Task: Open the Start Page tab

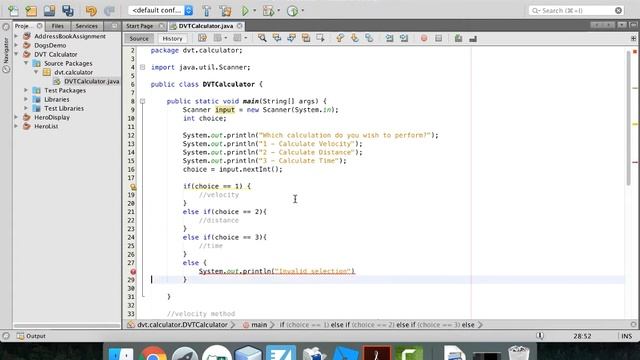Action: [139, 26]
